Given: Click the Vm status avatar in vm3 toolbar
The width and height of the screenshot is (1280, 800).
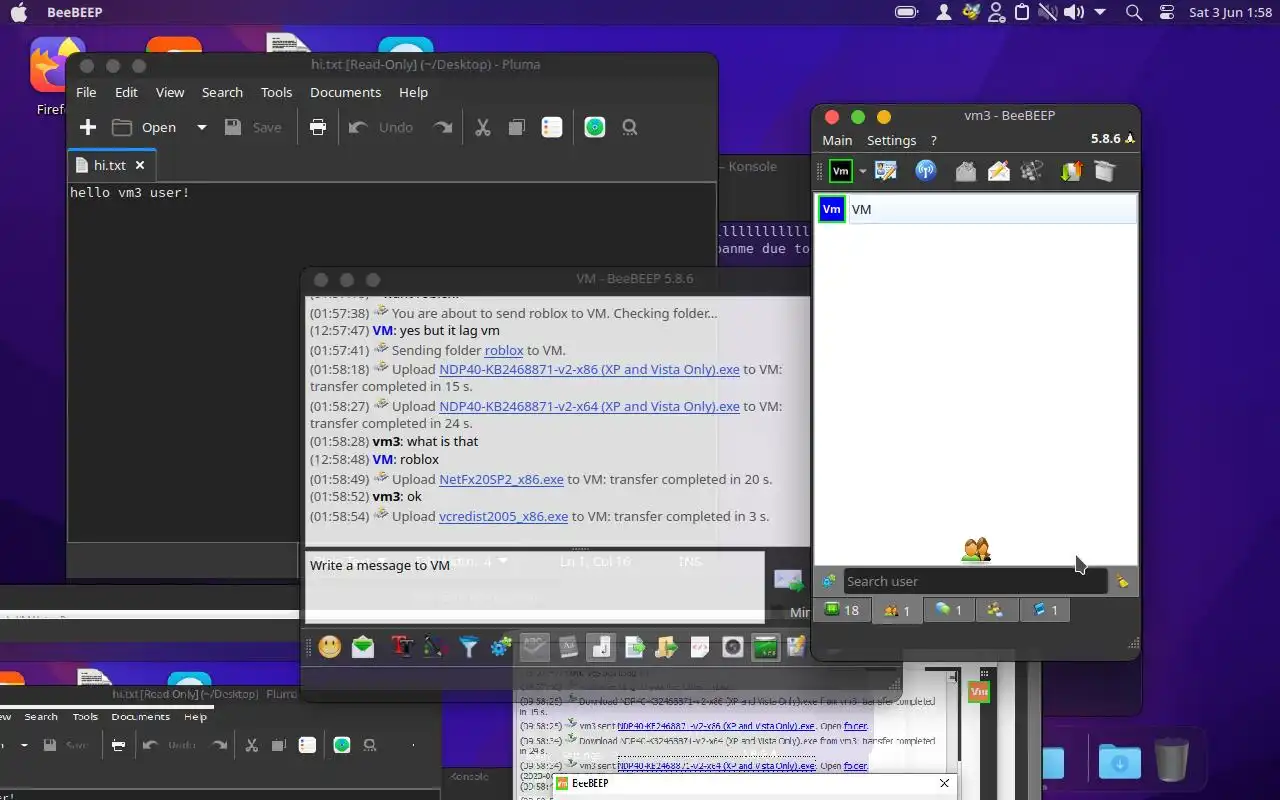Looking at the screenshot, I should click(841, 171).
